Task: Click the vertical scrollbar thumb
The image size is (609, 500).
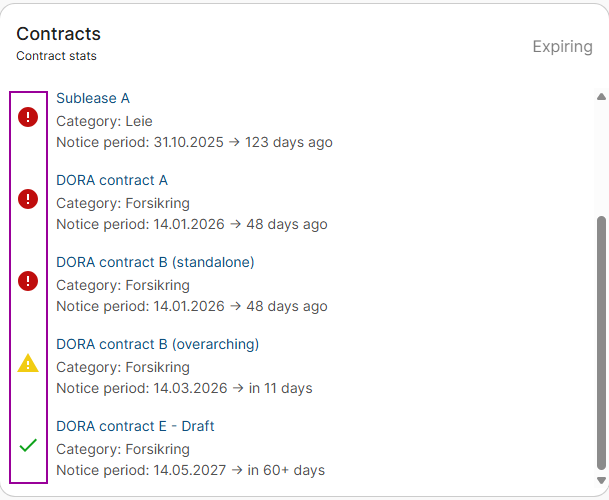Action: pos(601,340)
